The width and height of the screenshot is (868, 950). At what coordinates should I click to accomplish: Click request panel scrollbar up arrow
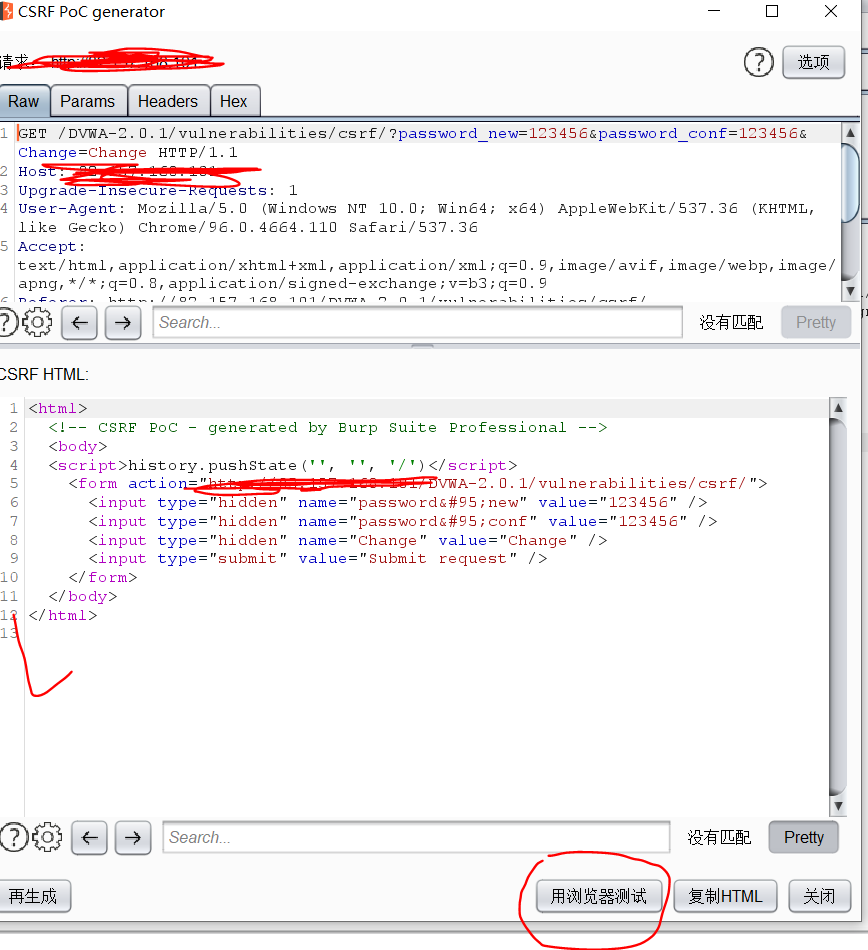[x=850, y=133]
